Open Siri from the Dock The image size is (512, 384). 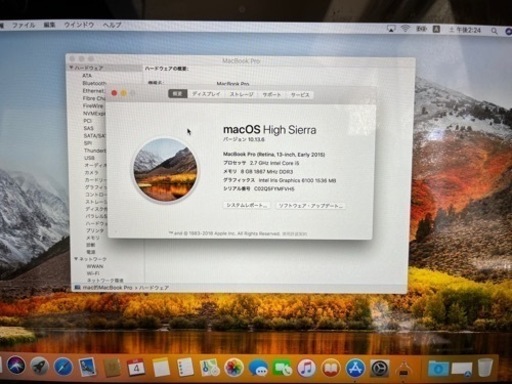[x=16, y=366]
